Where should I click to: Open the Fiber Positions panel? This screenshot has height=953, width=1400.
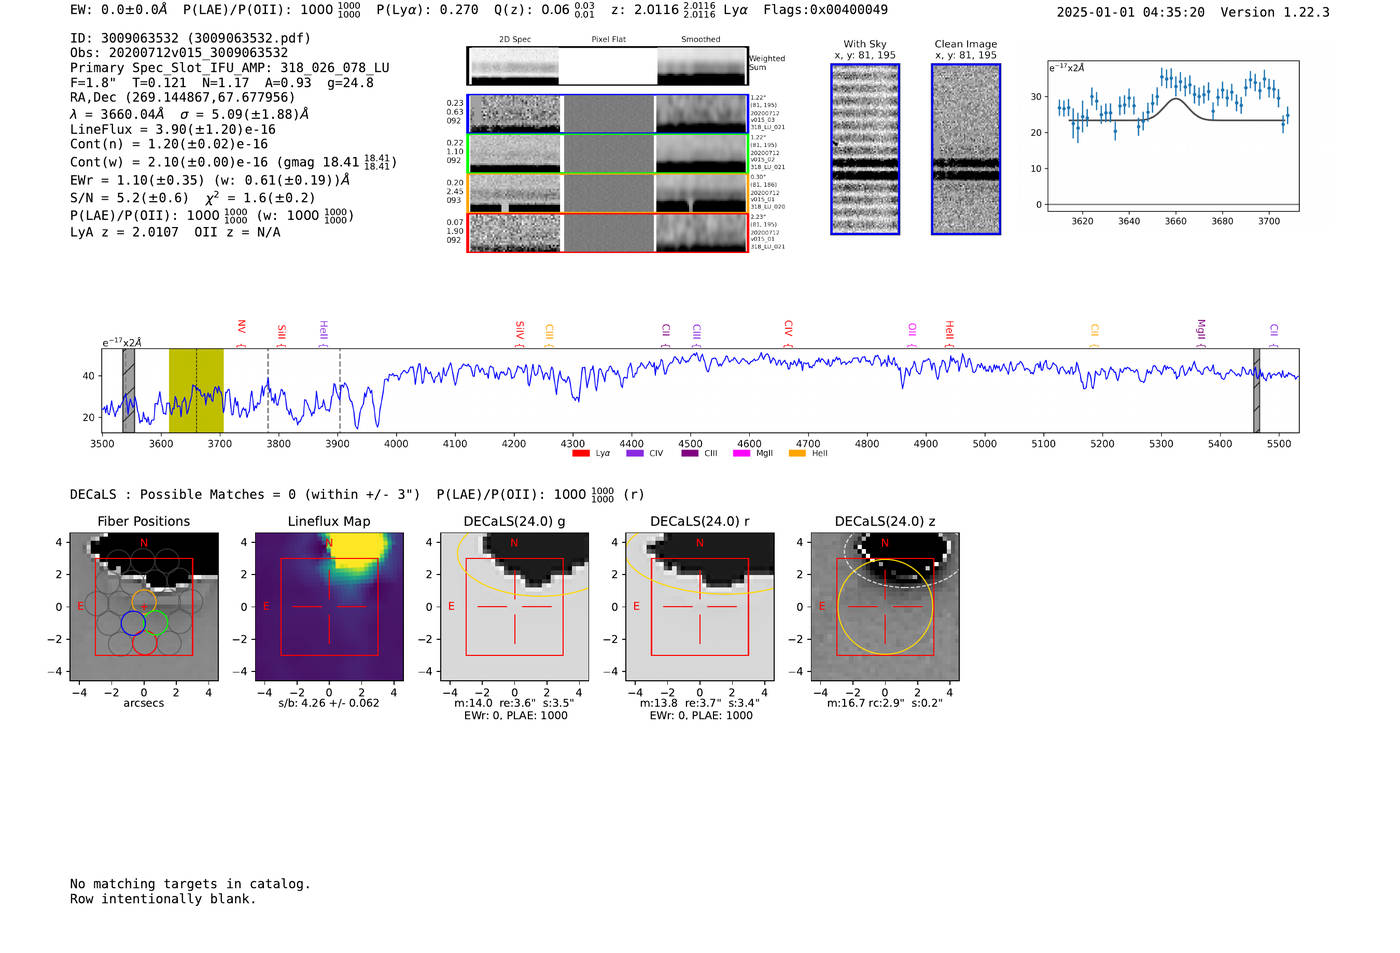(x=144, y=607)
